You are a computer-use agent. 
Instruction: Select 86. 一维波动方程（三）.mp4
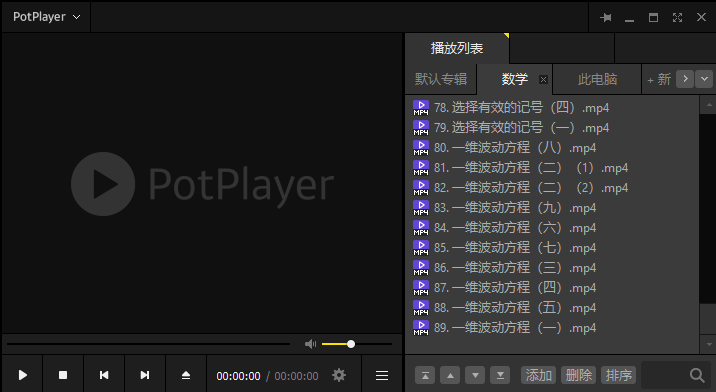tap(552, 268)
